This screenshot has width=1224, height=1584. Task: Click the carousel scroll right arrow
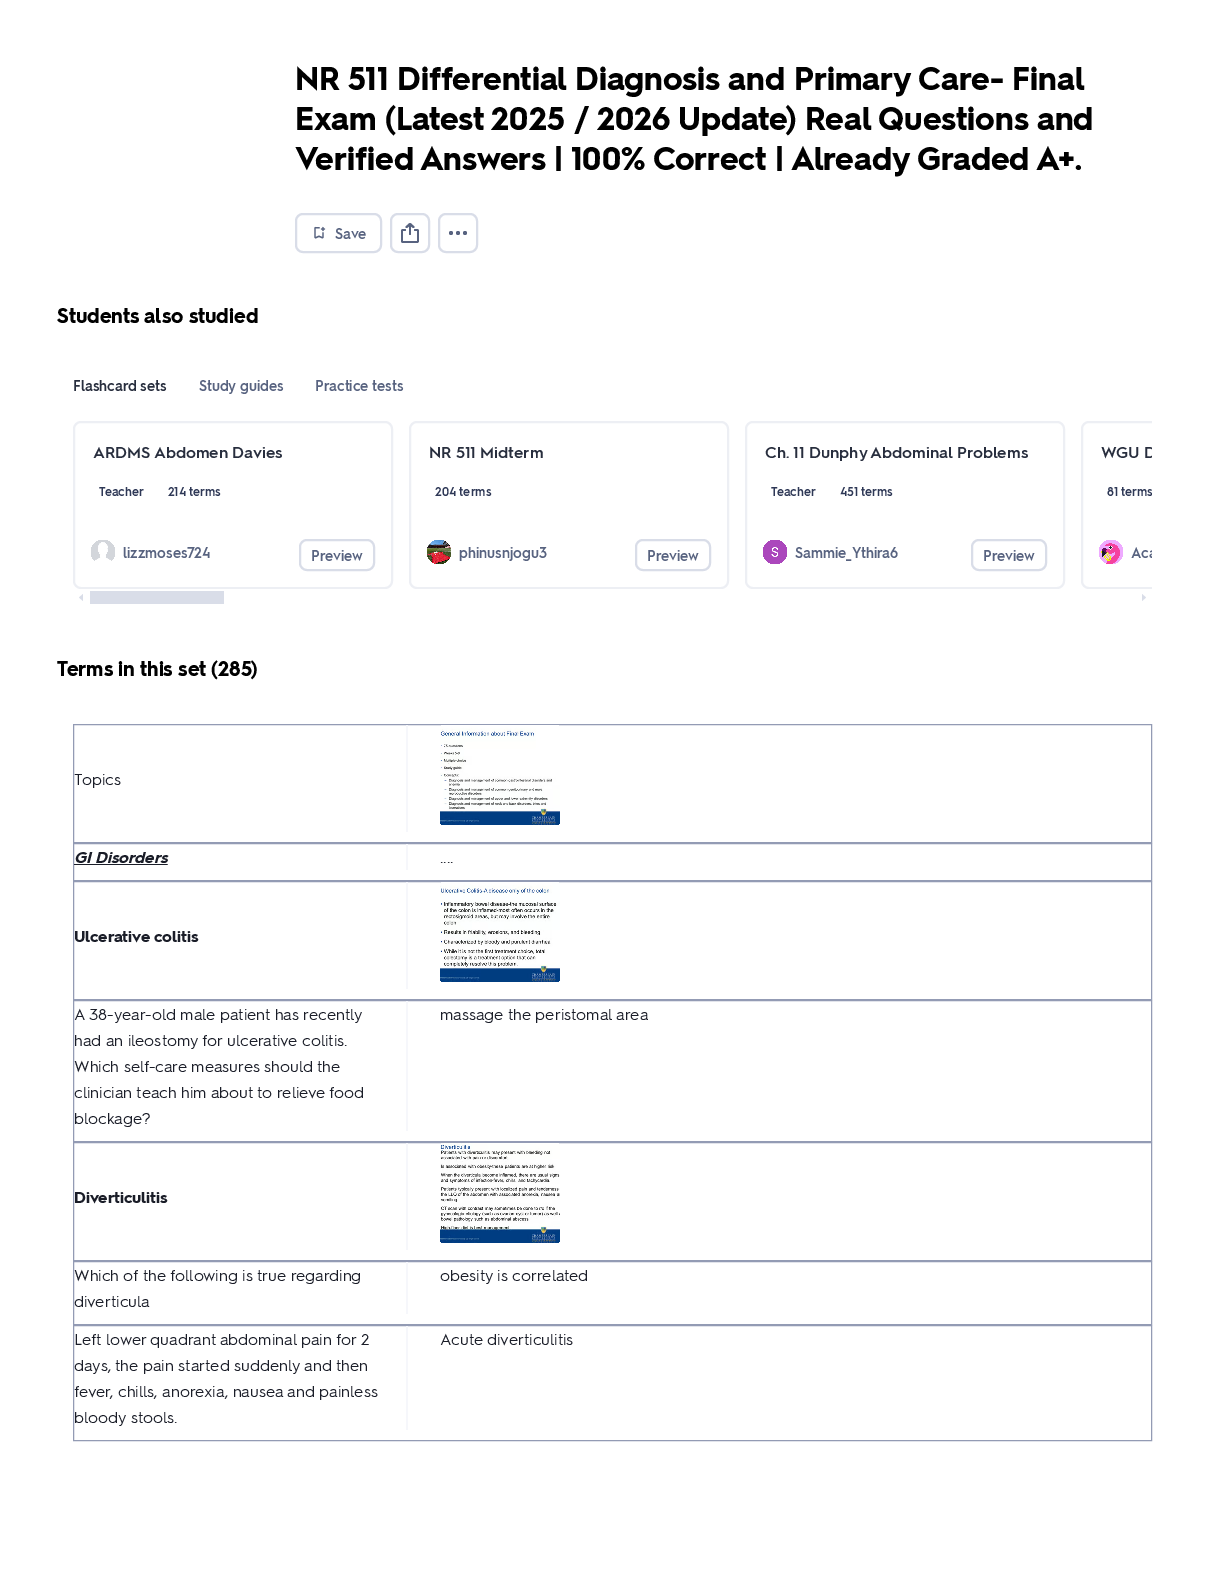(1144, 598)
